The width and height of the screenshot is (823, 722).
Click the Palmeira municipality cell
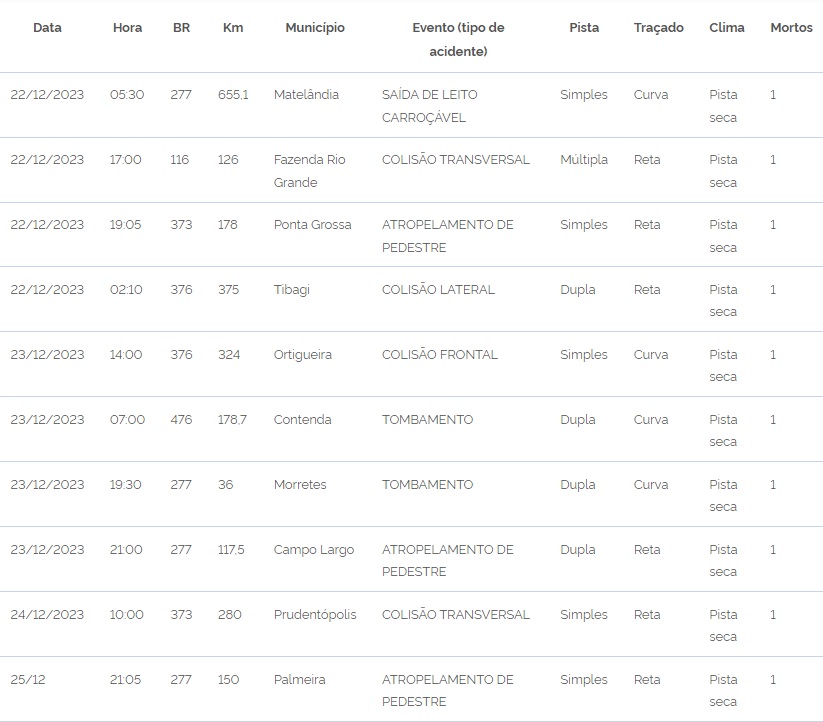click(299, 680)
